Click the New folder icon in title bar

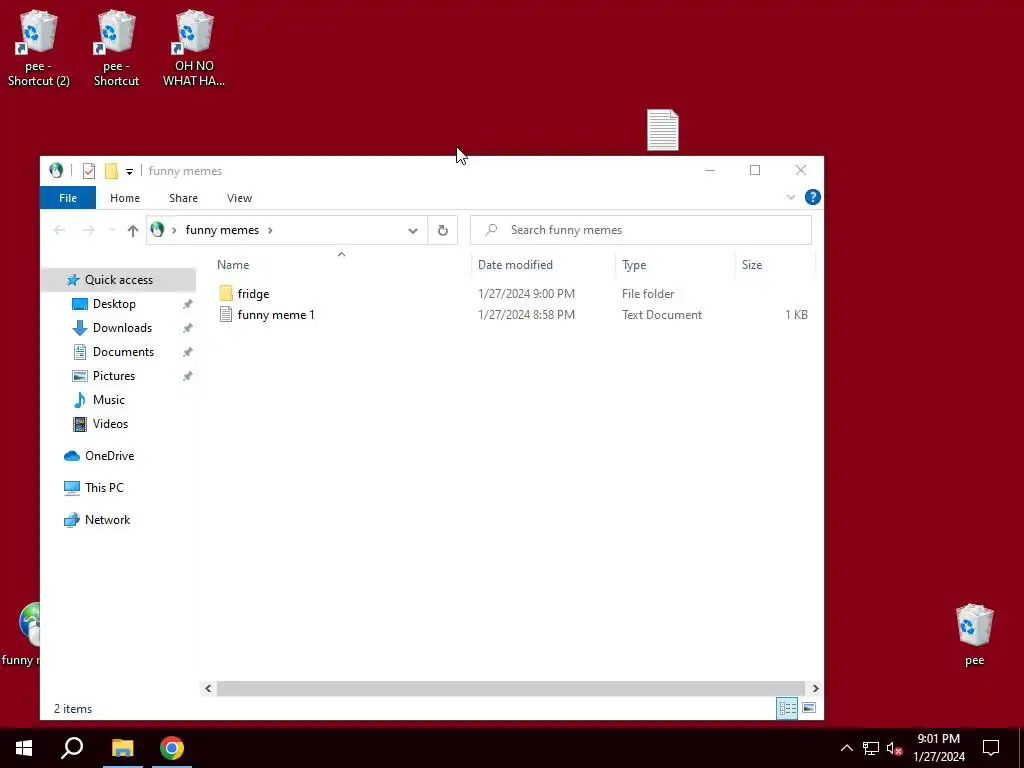pos(111,171)
